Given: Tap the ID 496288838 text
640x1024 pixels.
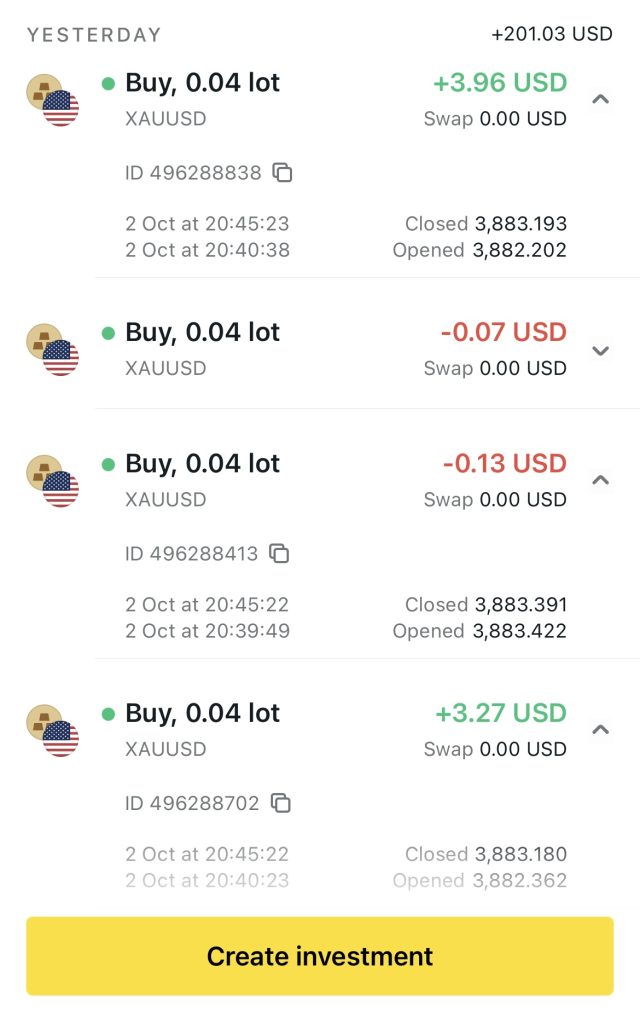Looking at the screenshot, I should pyautogui.click(x=193, y=173).
